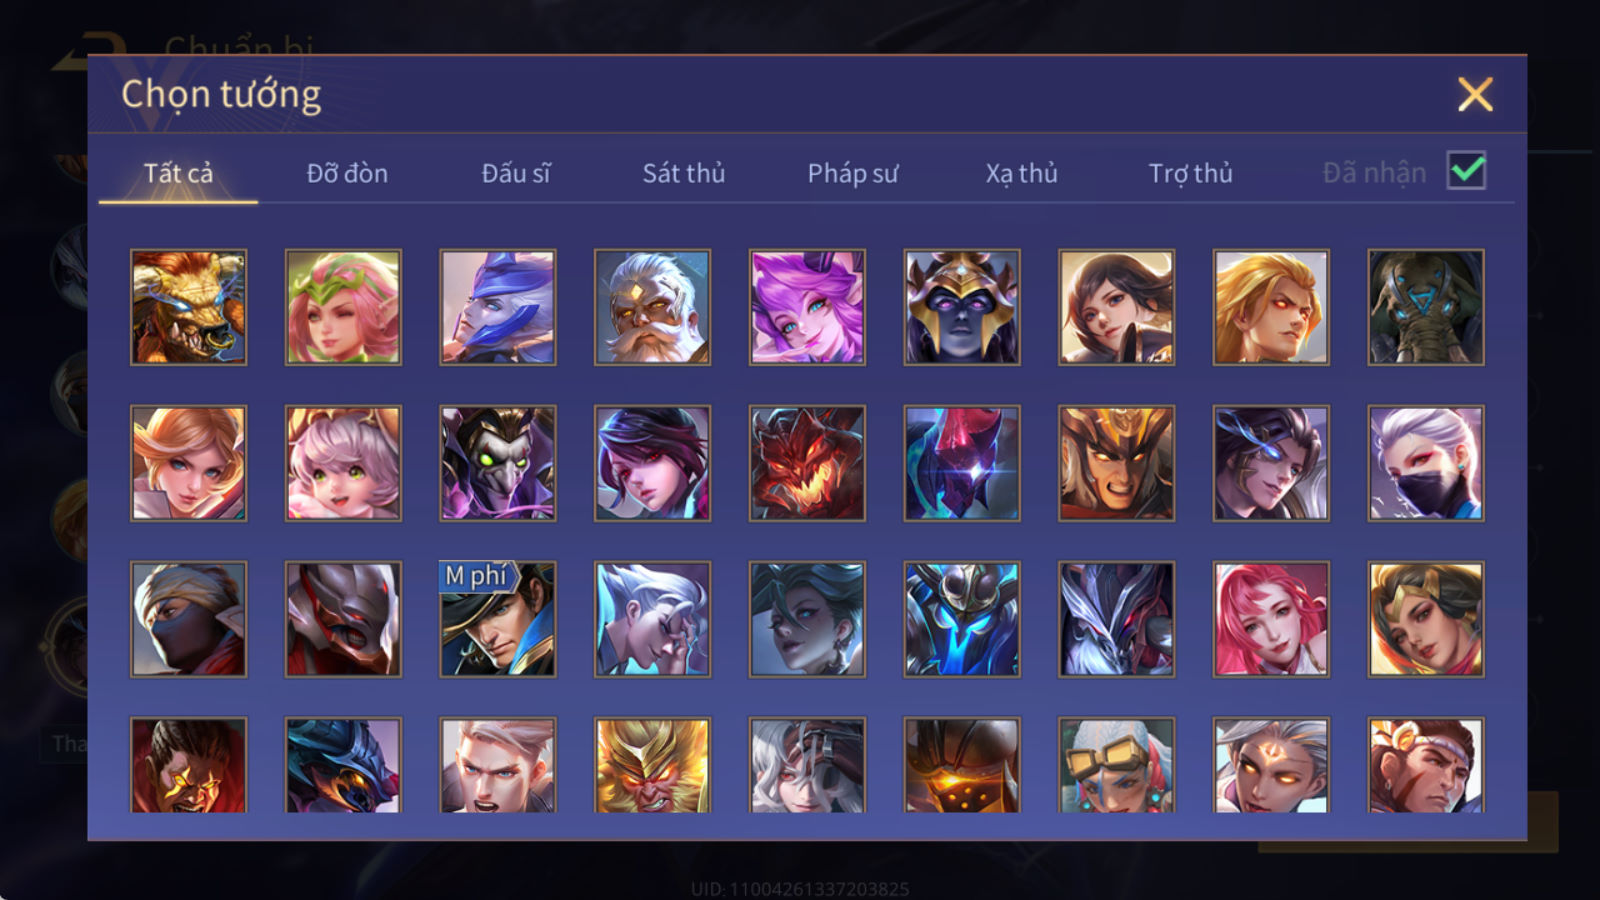Choose the black-masked white-haired ninja hero

click(1426, 463)
